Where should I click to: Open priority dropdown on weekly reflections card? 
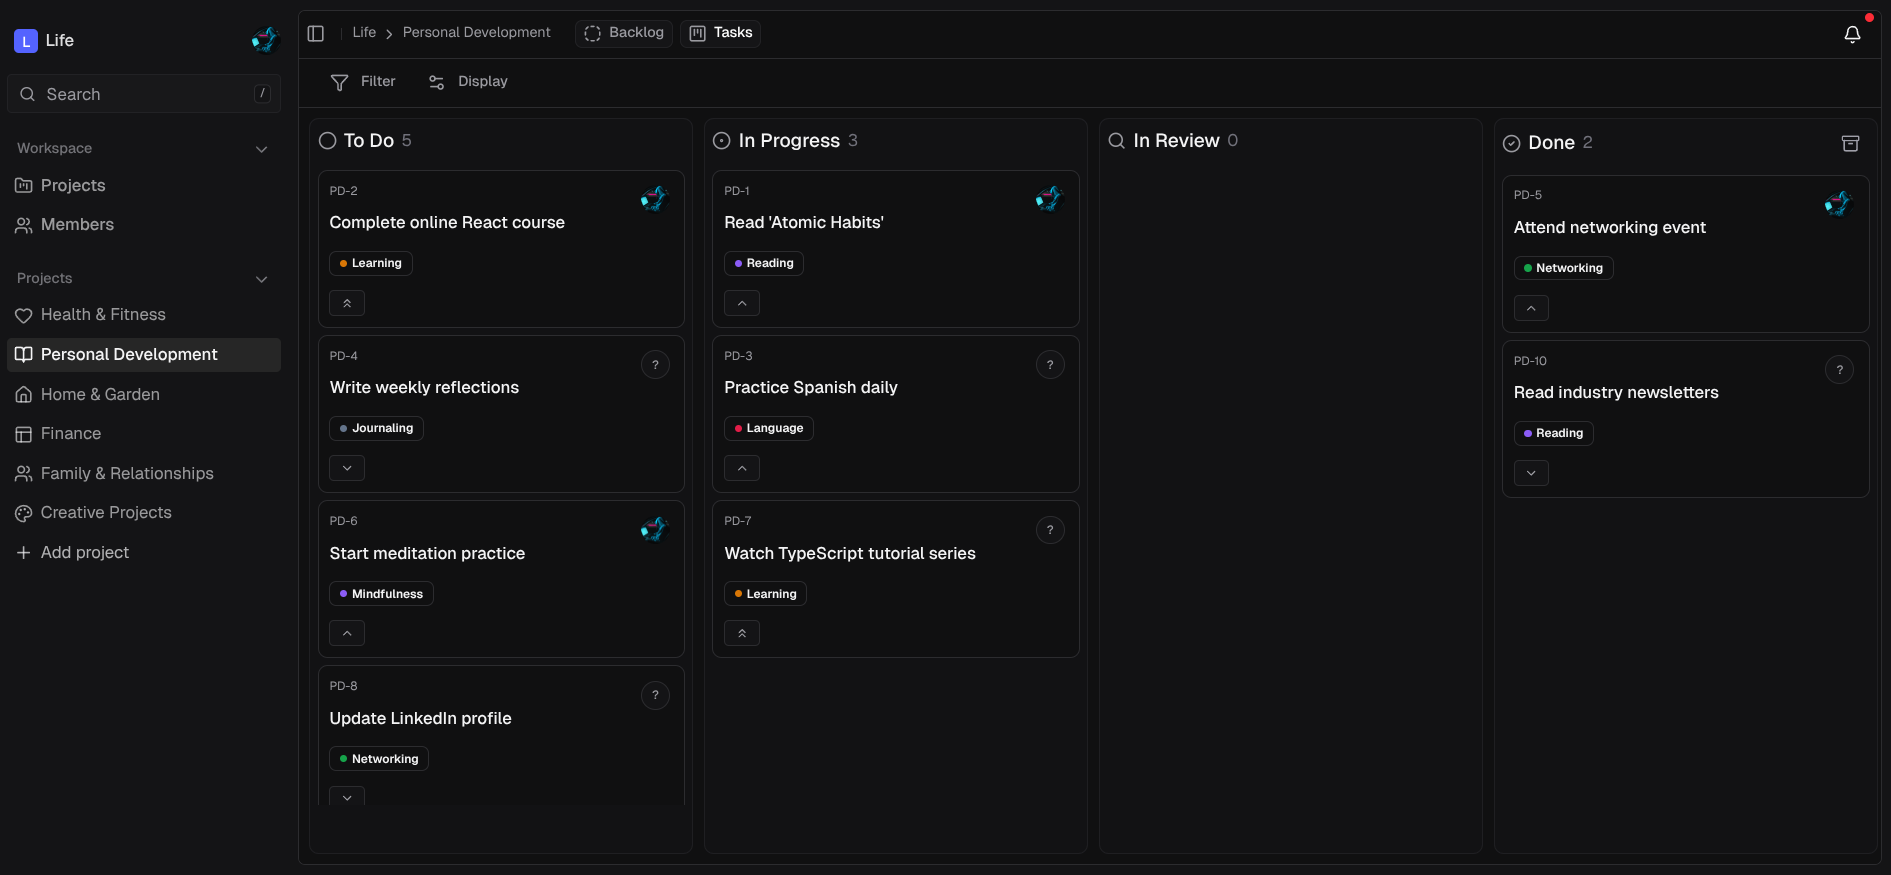347,468
